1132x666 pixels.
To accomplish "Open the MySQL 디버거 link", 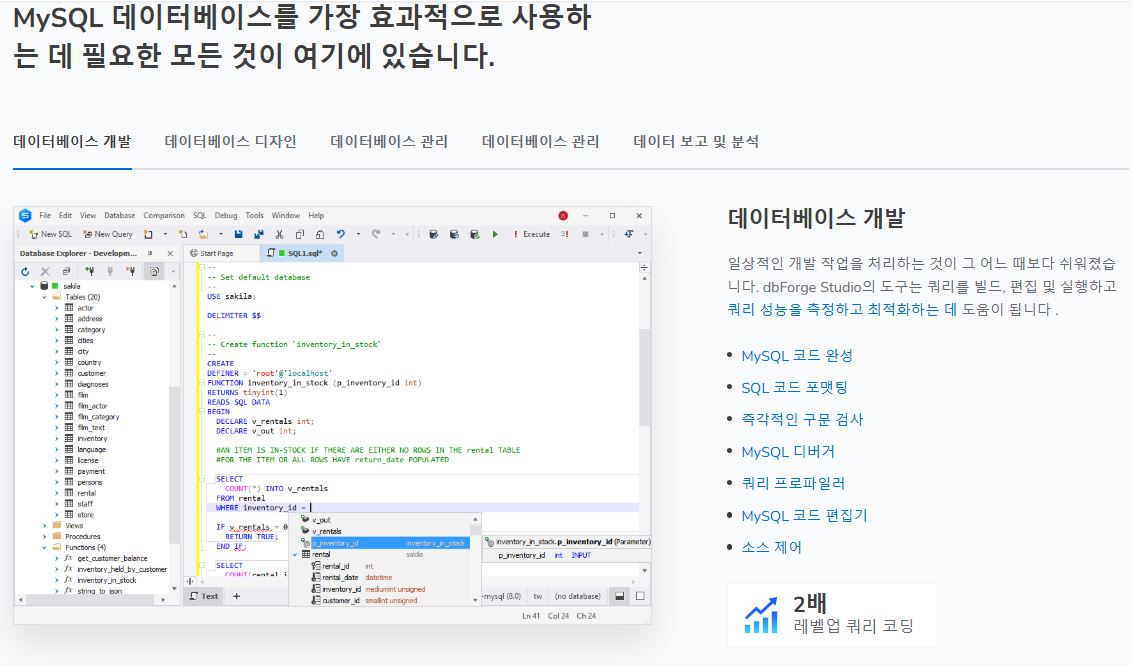I will click(x=788, y=452).
